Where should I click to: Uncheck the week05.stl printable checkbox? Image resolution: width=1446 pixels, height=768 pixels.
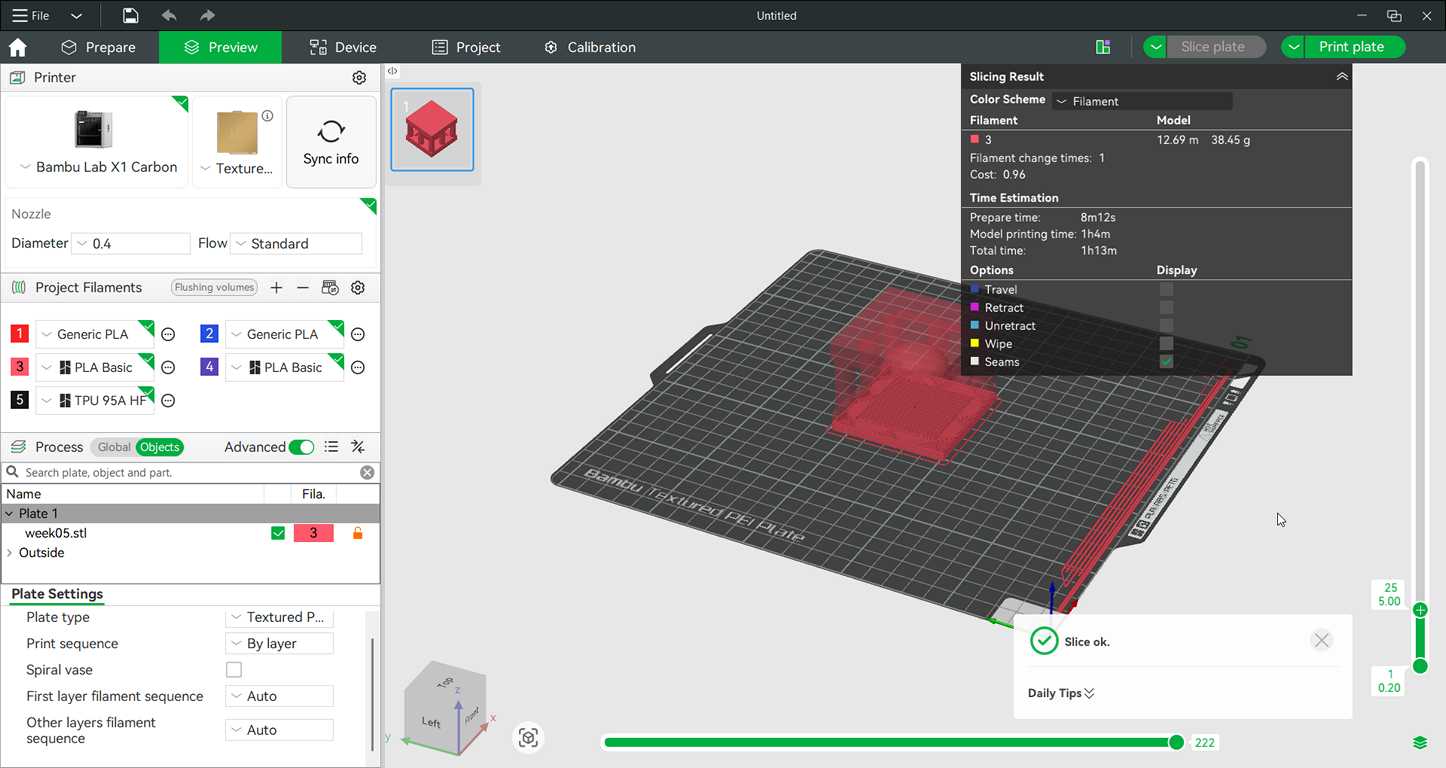click(x=278, y=533)
